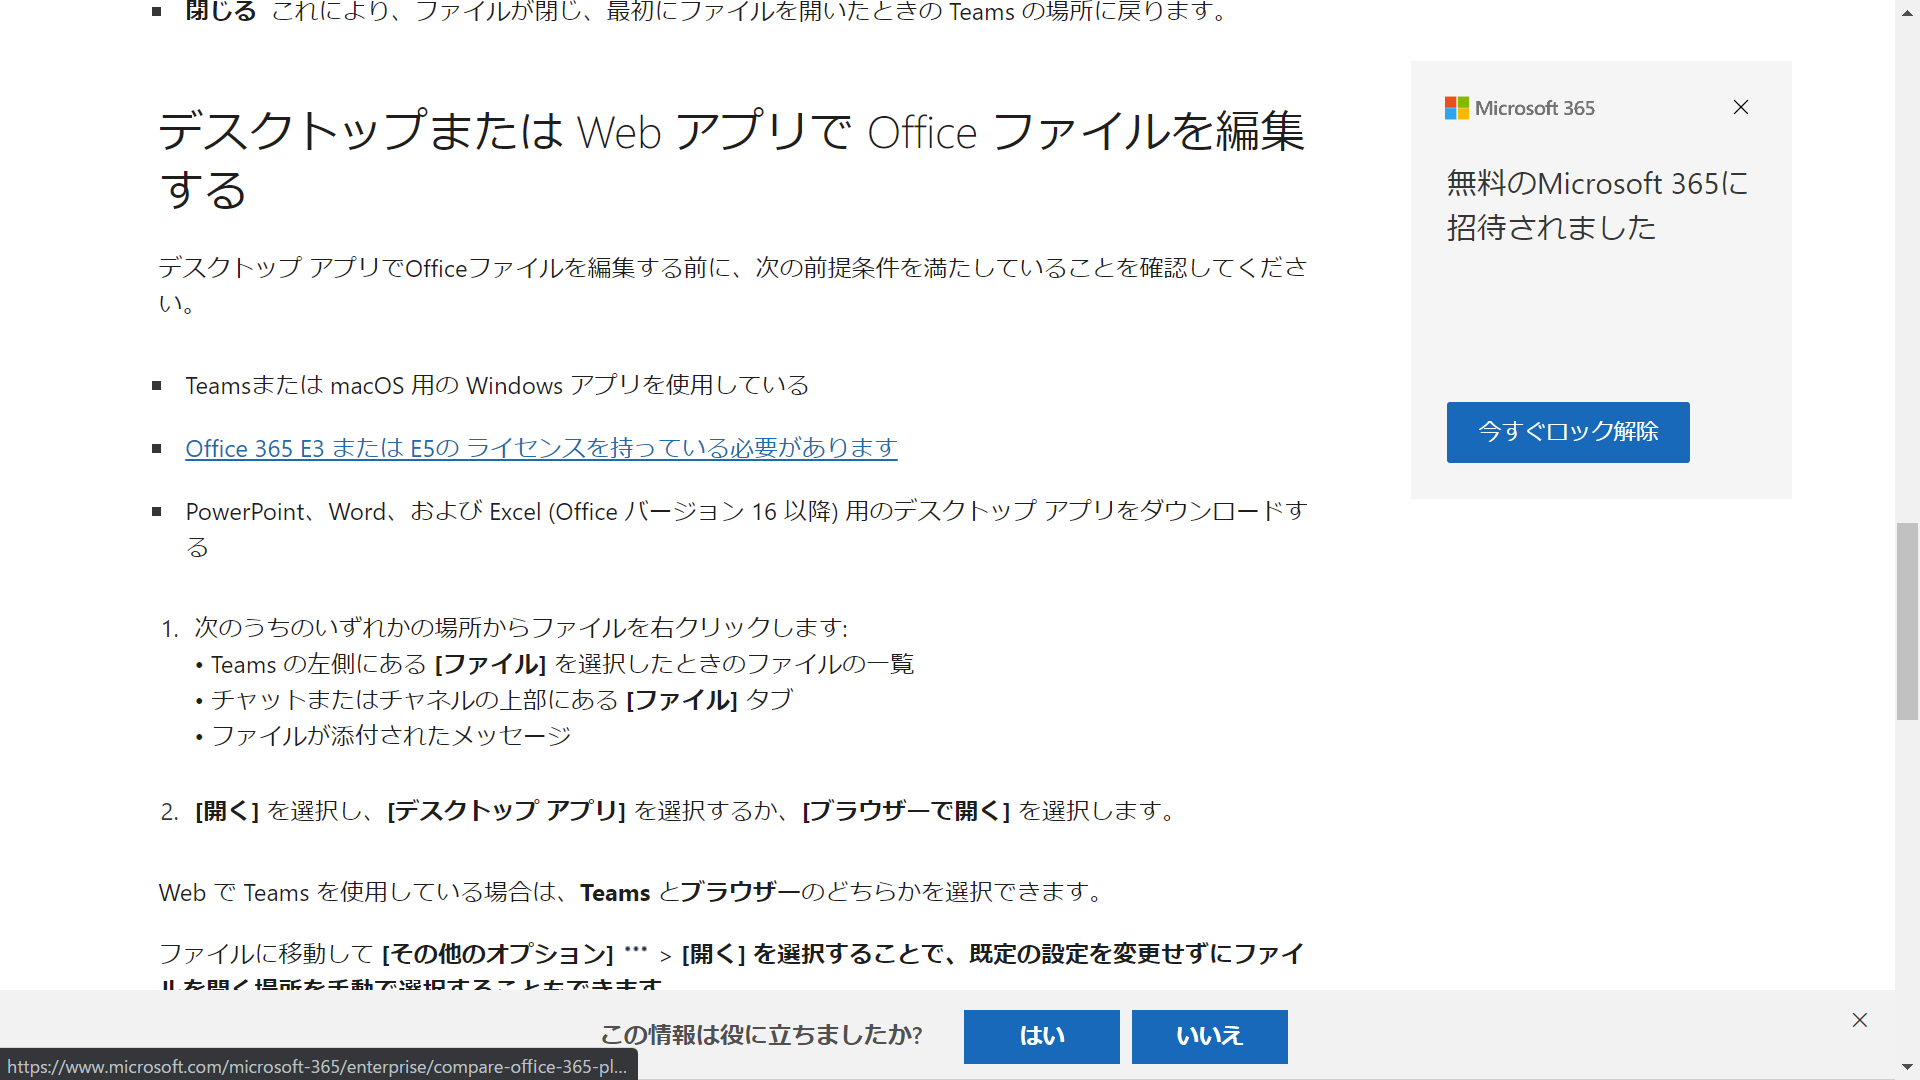Click the scrollbar down arrow
The image size is (1920, 1080).
[1907, 1068]
